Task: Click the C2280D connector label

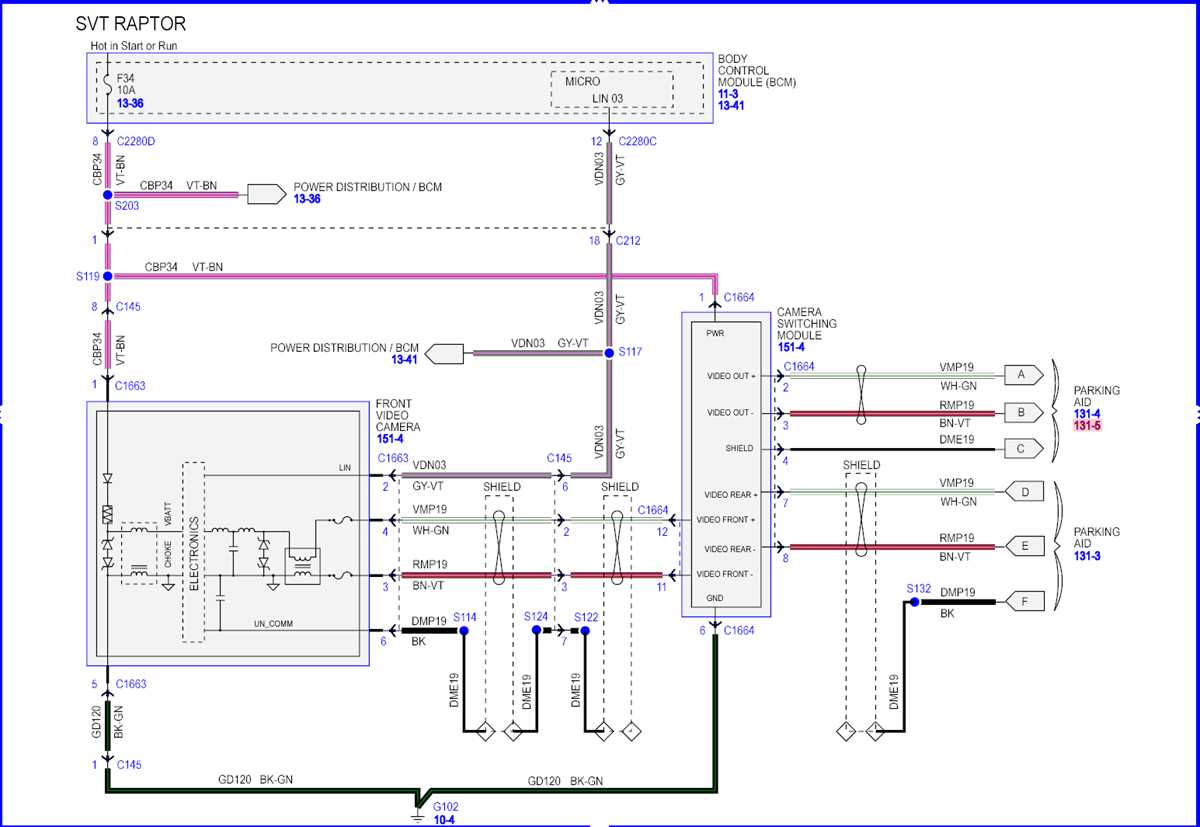Action: [137, 141]
